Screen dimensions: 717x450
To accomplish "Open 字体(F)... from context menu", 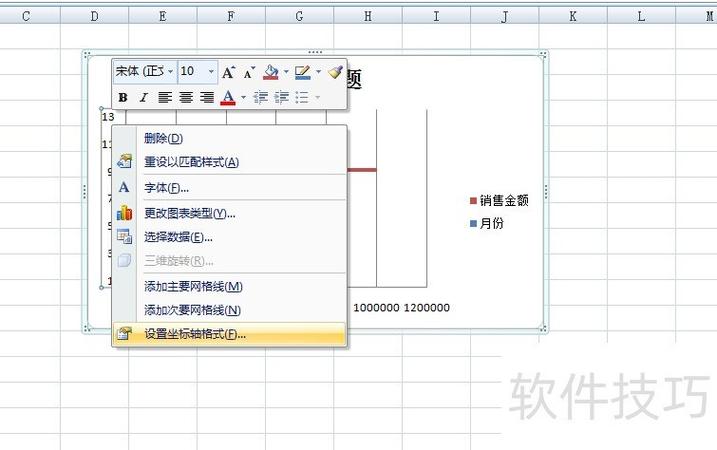I will pos(229,188).
